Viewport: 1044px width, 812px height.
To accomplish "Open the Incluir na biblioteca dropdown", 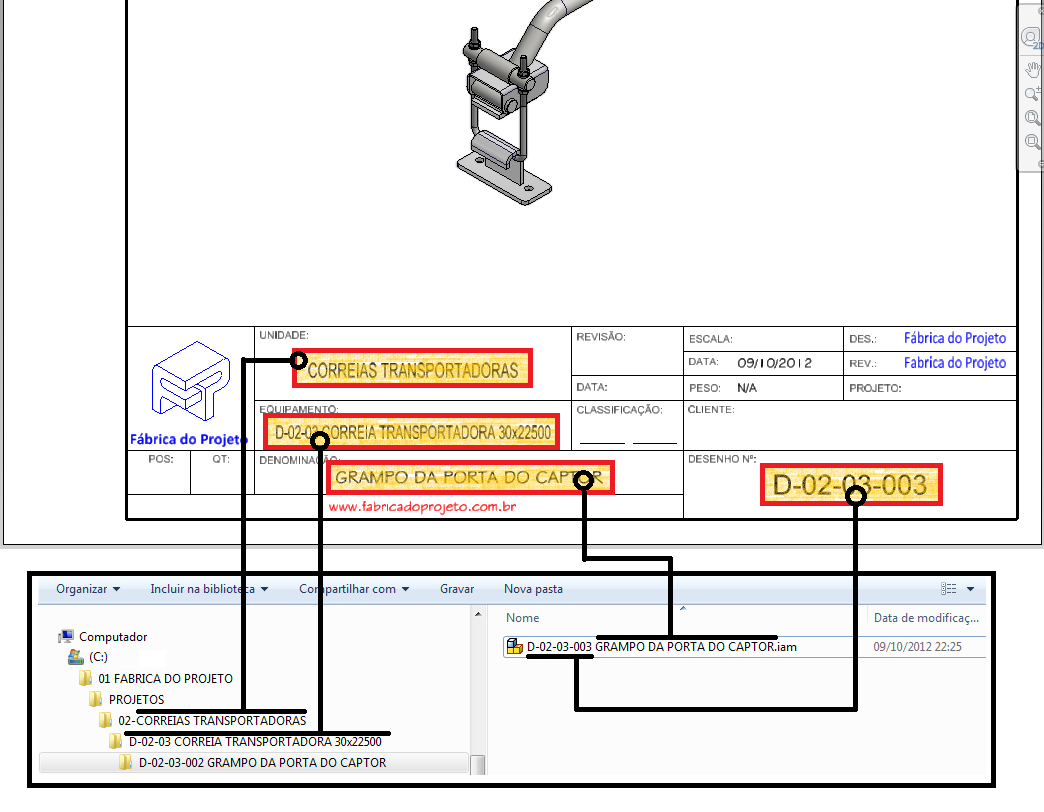I will 208,589.
